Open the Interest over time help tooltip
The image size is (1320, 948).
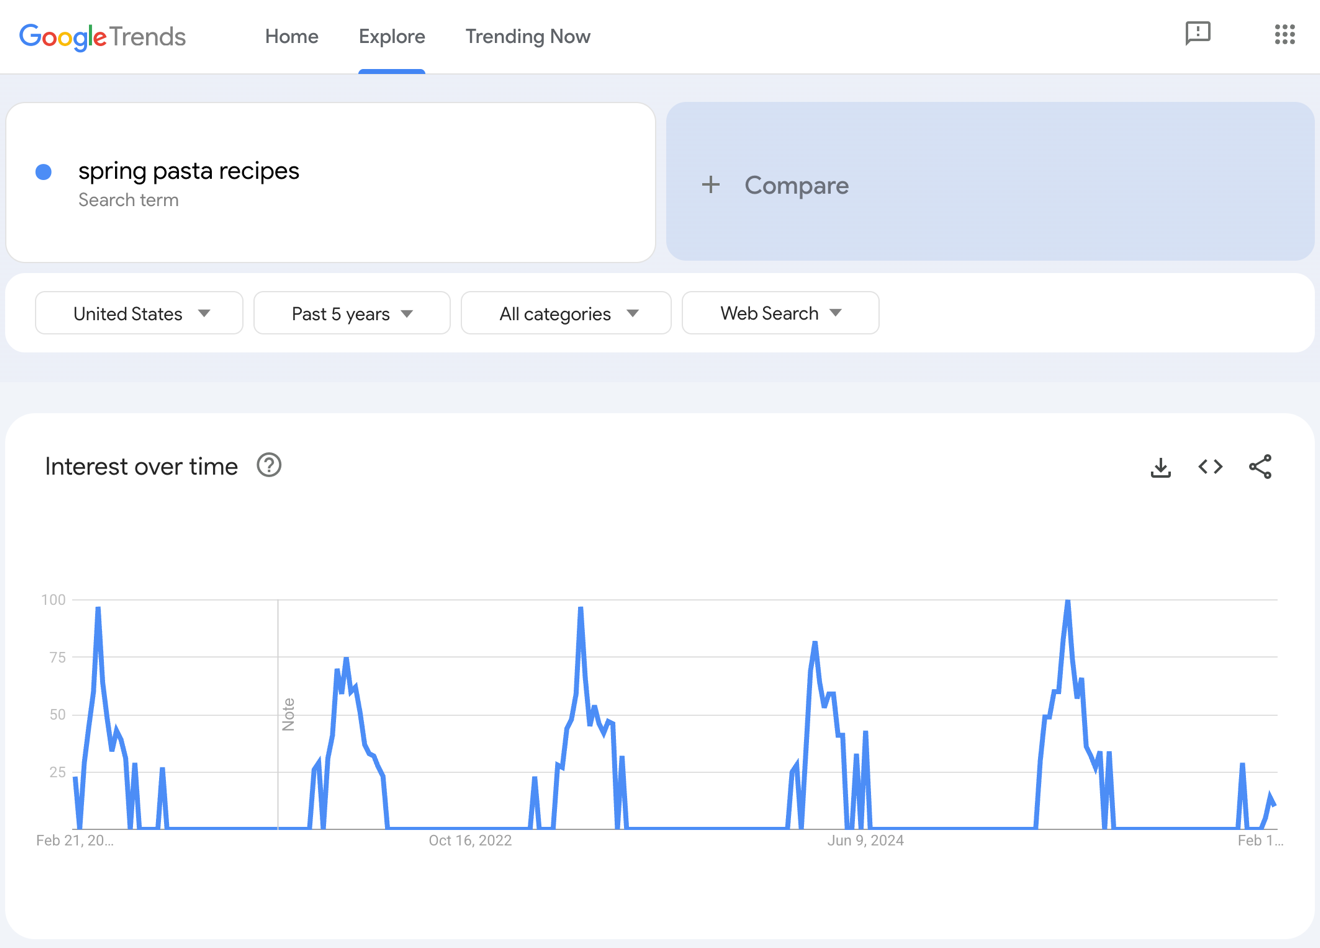pos(268,465)
